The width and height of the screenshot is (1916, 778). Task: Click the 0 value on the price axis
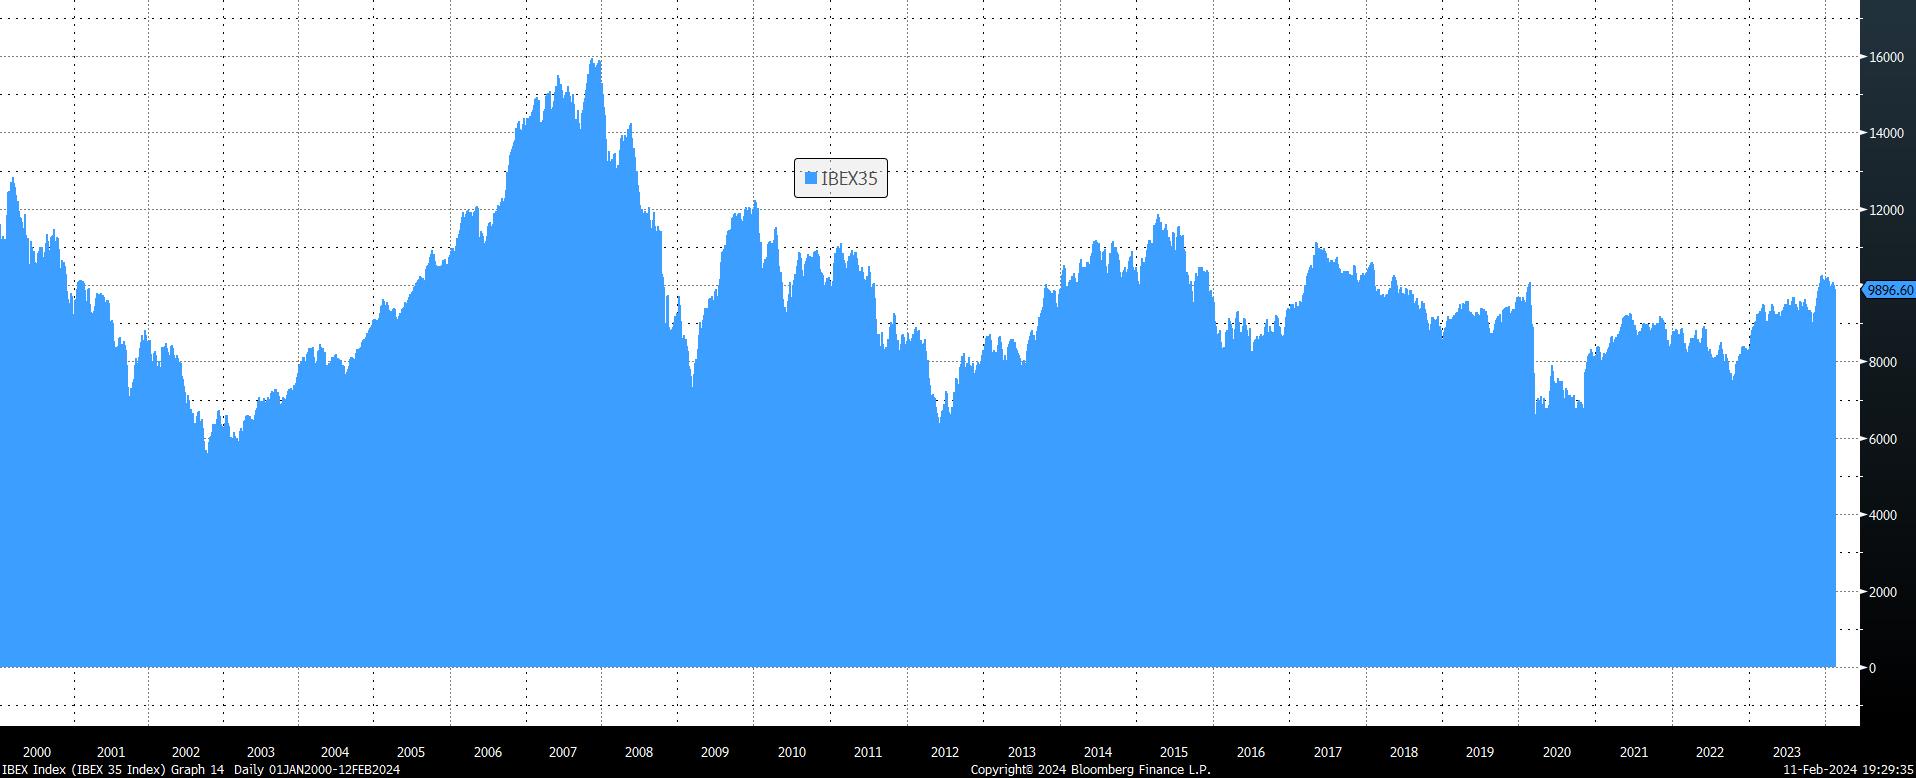(x=1873, y=668)
